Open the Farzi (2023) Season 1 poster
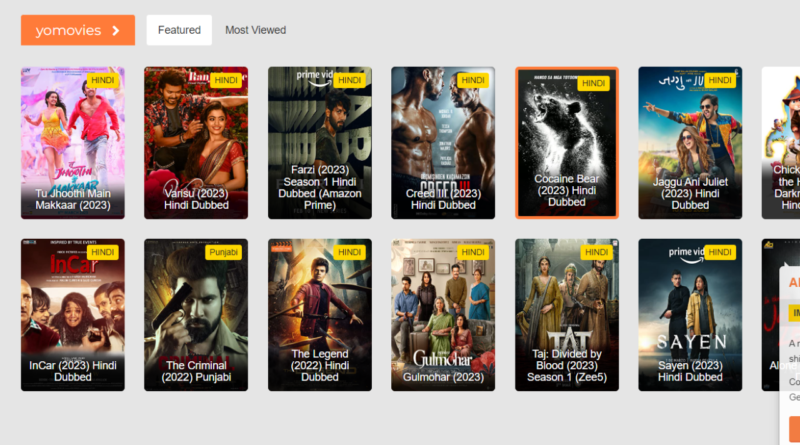 click(x=320, y=143)
